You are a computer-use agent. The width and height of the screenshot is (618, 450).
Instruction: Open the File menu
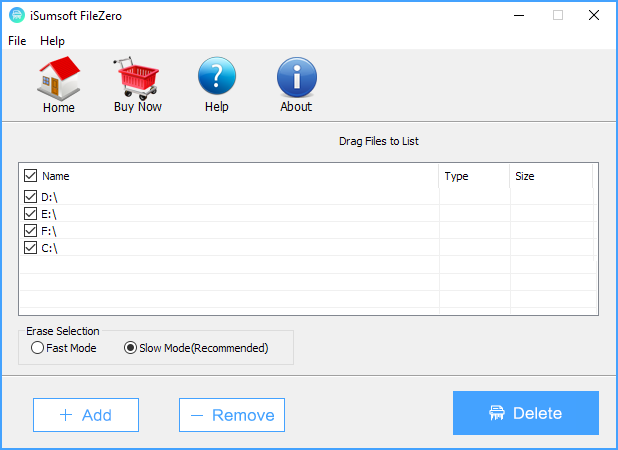[x=17, y=41]
